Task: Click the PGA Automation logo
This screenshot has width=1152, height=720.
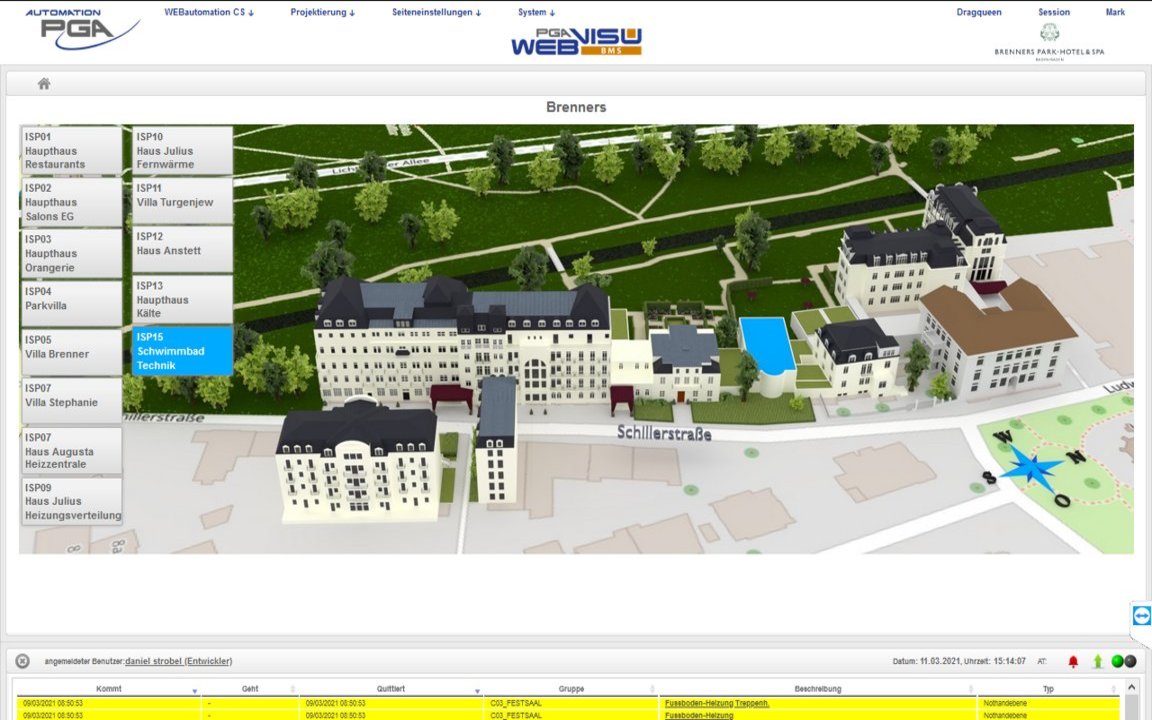Action: tap(82, 29)
